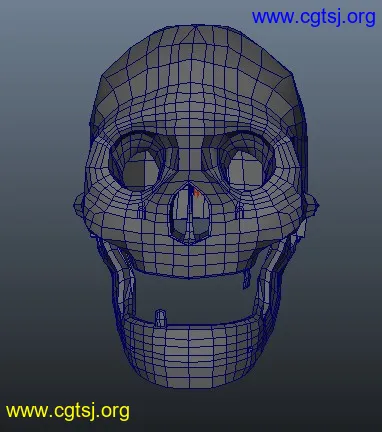
Task: Select the right cheekbone protrusion of skull
Action: click(312, 204)
